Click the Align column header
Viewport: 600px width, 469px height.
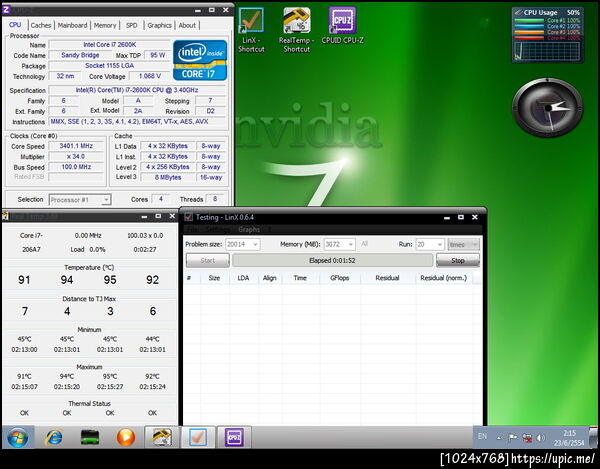pos(270,278)
